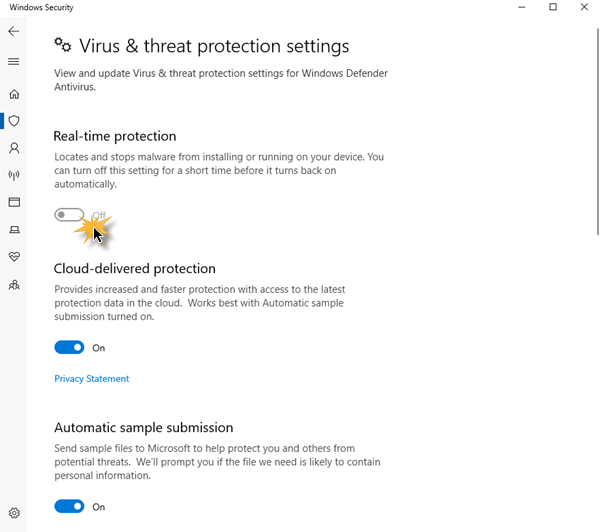The width and height of the screenshot is (600, 532).
Task: Disable Cloud-delivered protection toggle
Action: click(69, 348)
